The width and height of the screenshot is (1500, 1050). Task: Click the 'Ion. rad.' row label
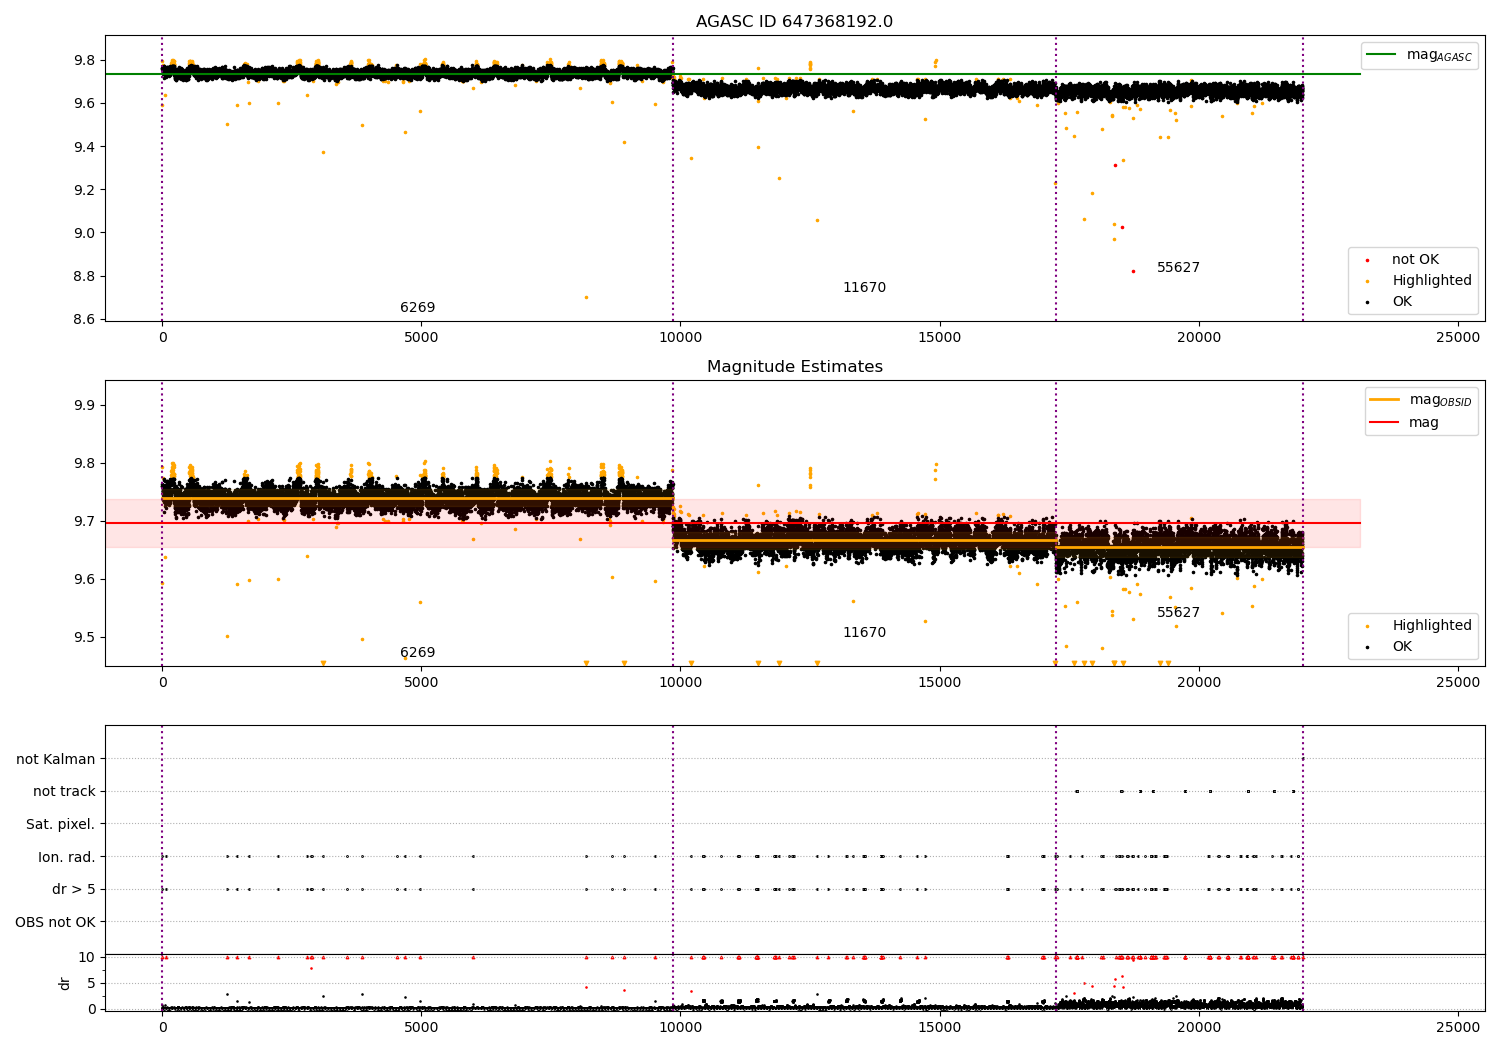coord(67,857)
